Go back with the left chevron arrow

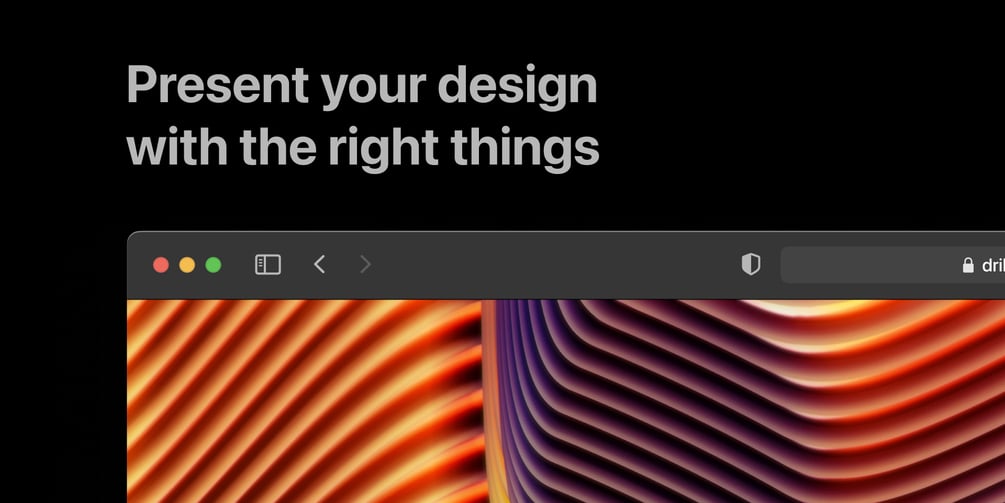point(320,264)
